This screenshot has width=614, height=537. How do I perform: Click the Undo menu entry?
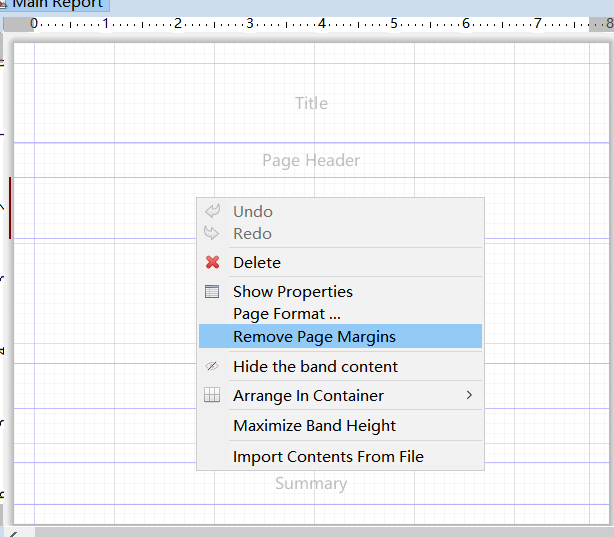340,212
